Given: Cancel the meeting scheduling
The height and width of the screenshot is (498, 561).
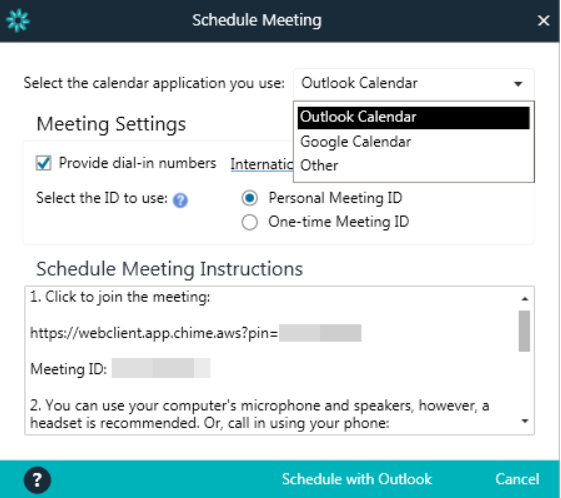Looking at the screenshot, I should [517, 479].
